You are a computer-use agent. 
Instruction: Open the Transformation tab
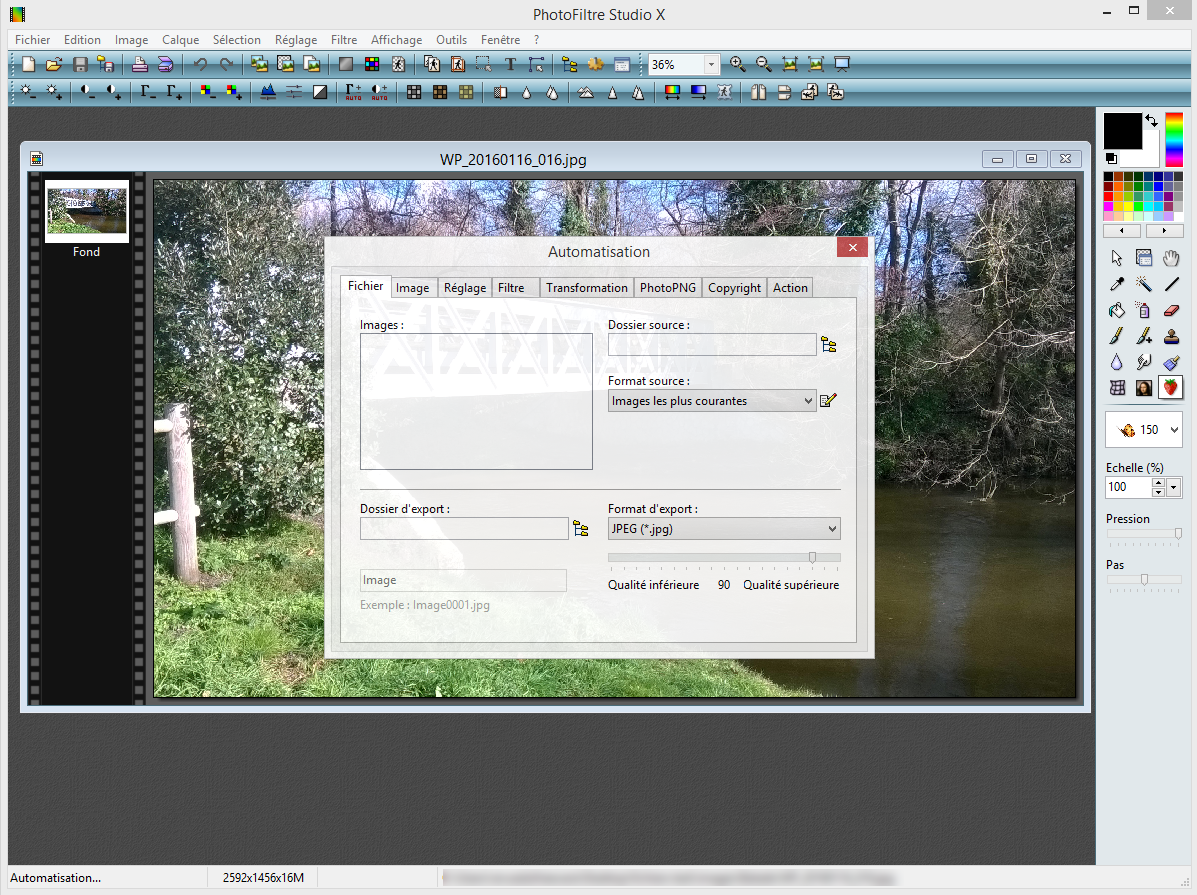click(x=587, y=288)
